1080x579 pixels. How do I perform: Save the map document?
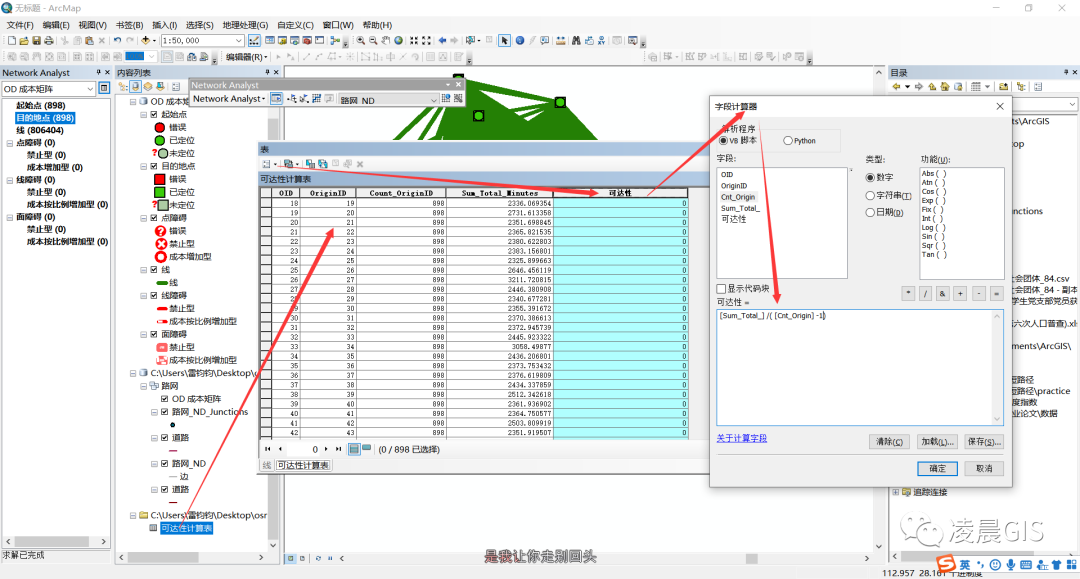tap(37, 41)
